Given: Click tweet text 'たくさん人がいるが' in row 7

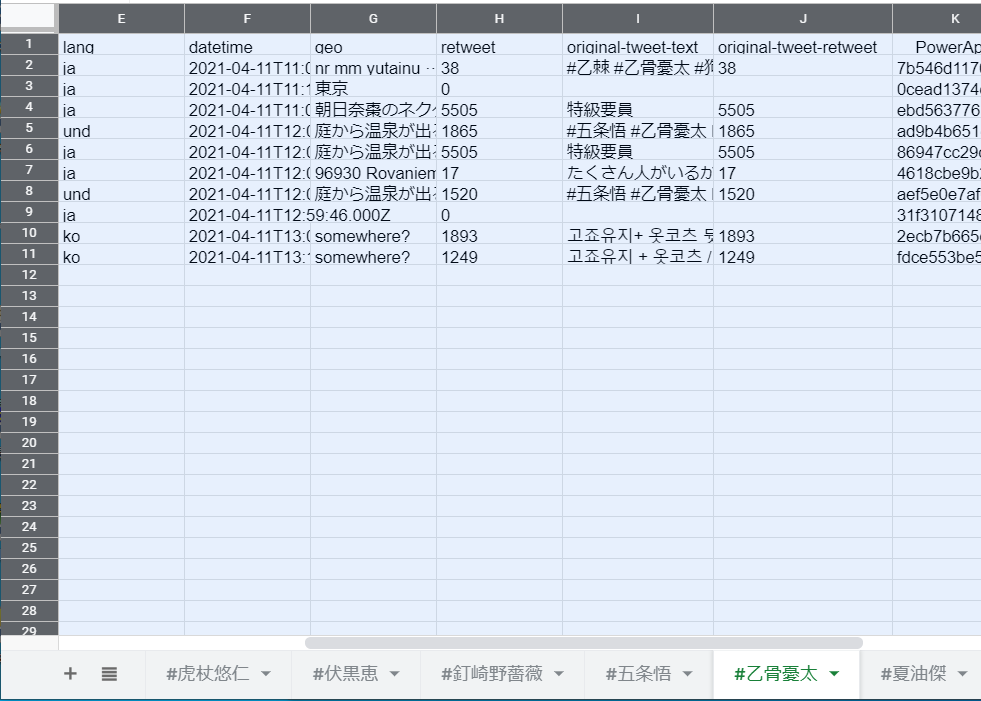Looking at the screenshot, I should [x=638, y=170].
